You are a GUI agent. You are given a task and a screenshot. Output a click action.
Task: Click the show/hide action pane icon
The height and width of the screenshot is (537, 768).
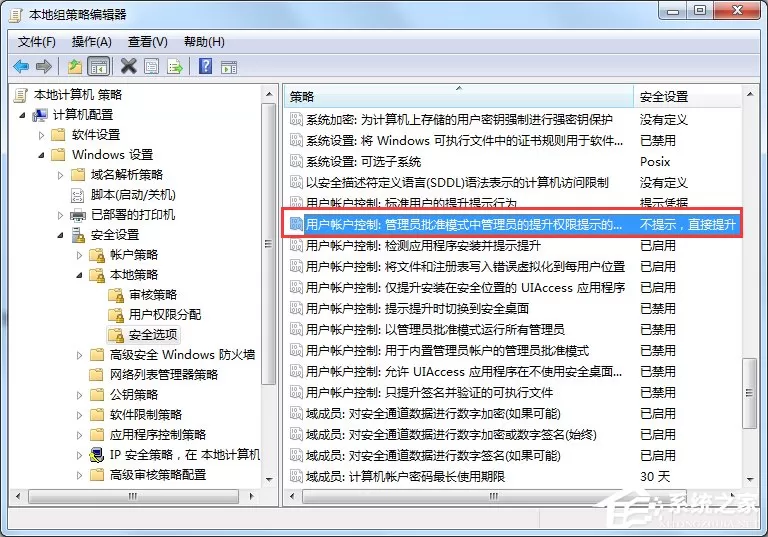[229, 67]
